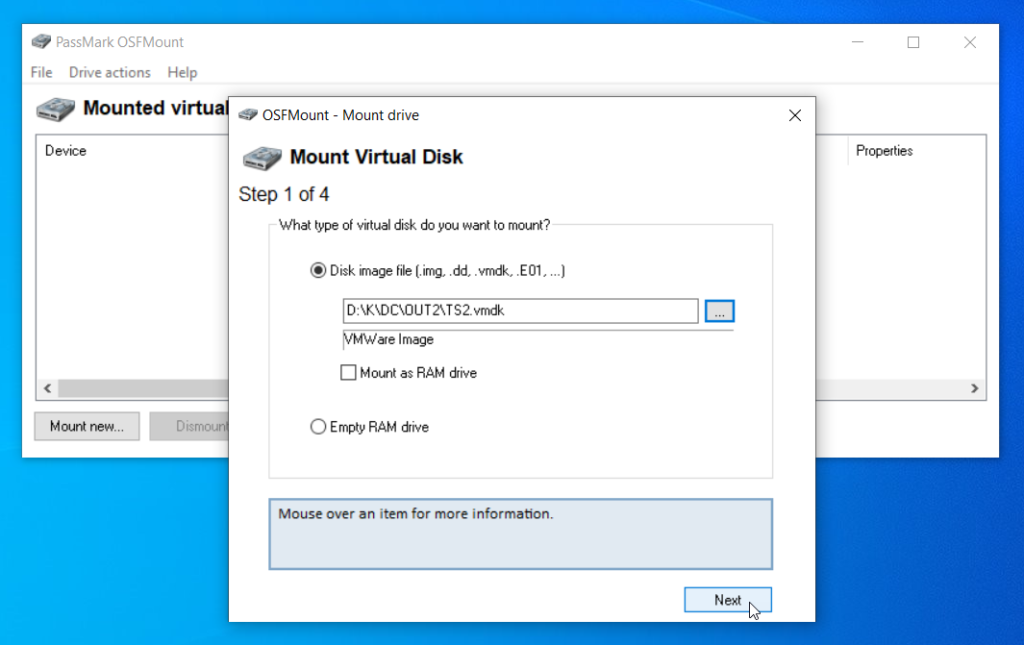Click the left scroll arrow in device list
This screenshot has width=1024, height=645.
click(48, 388)
